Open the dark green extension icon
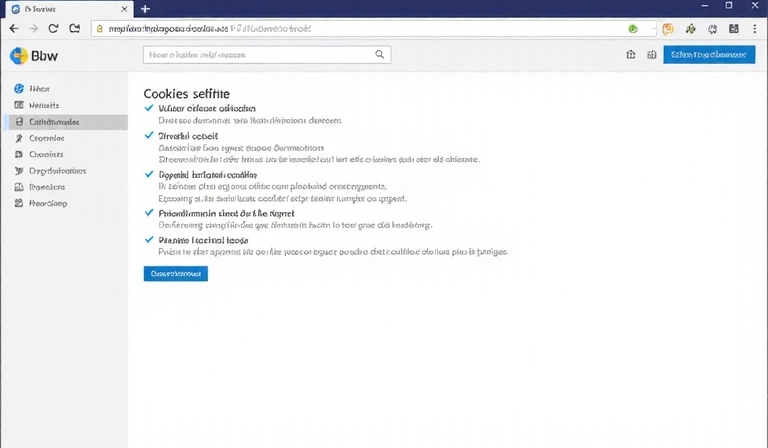768x448 pixels. pyautogui.click(x=691, y=29)
